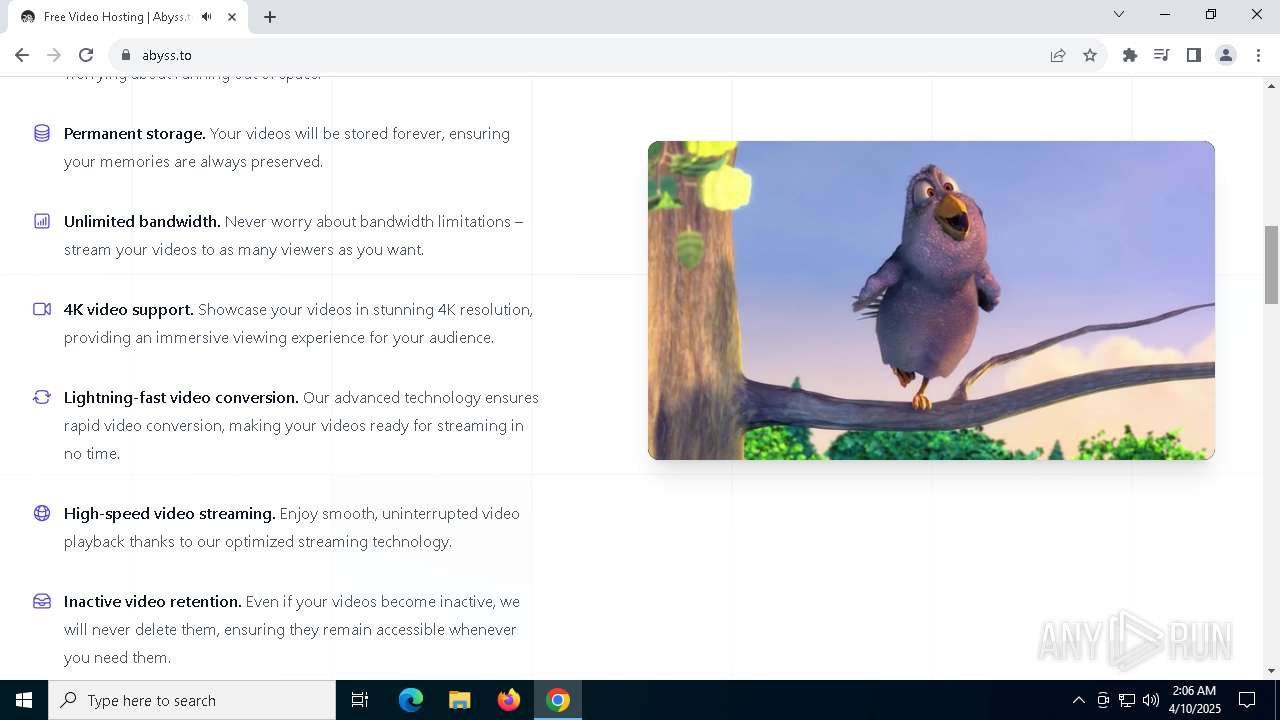Toggle the Chrome side panel
The height and width of the screenshot is (720, 1280).
[1194, 55]
